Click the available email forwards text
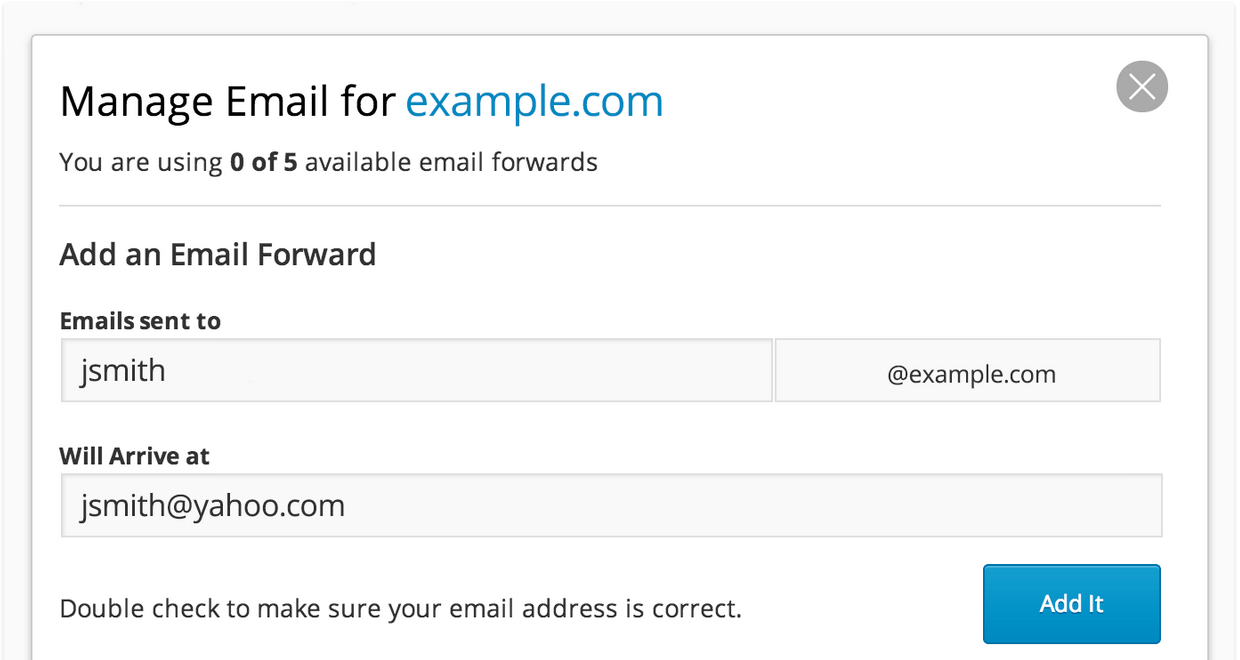 click(451, 162)
